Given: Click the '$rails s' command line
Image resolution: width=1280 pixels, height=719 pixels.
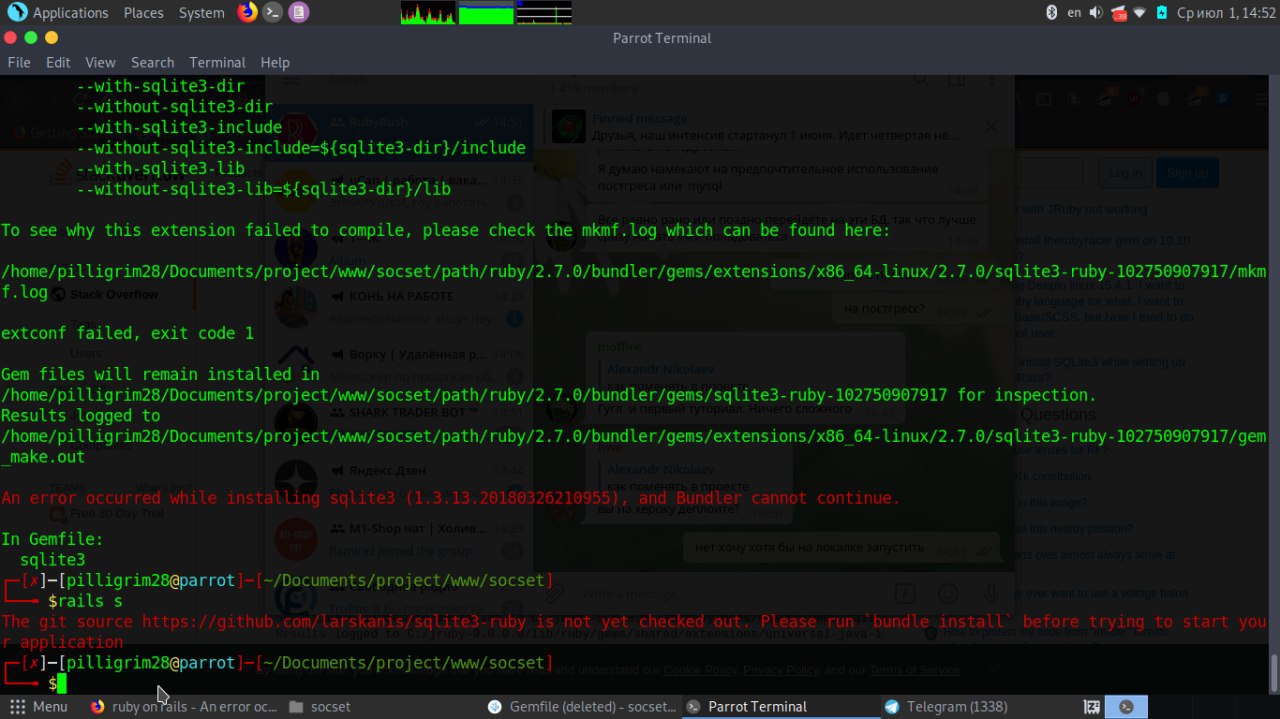Looking at the screenshot, I should coord(85,601).
